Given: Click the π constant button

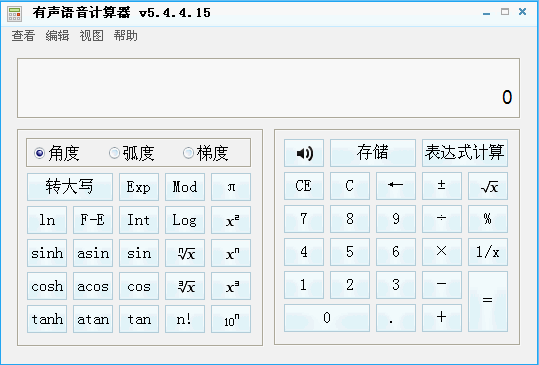Looking at the screenshot, I should [231, 187].
